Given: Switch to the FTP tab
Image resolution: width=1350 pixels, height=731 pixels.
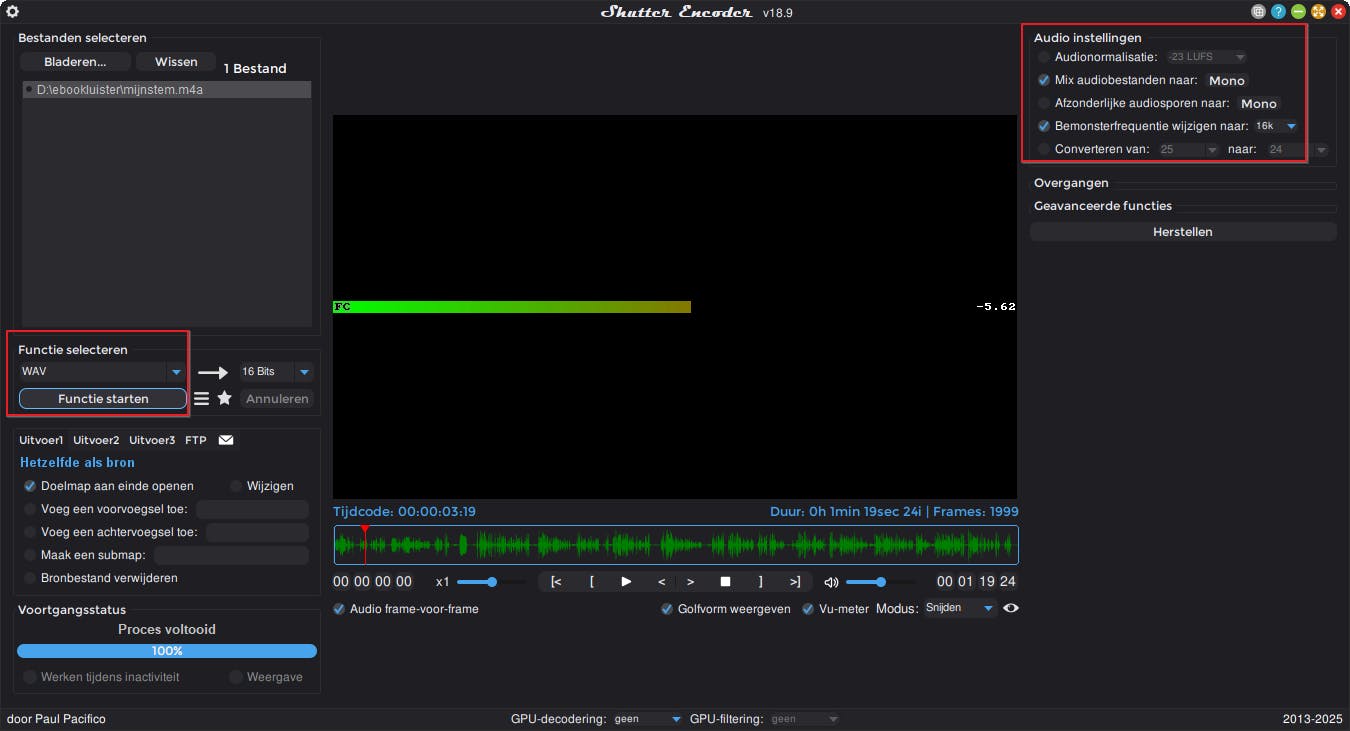Looking at the screenshot, I should coord(196,440).
